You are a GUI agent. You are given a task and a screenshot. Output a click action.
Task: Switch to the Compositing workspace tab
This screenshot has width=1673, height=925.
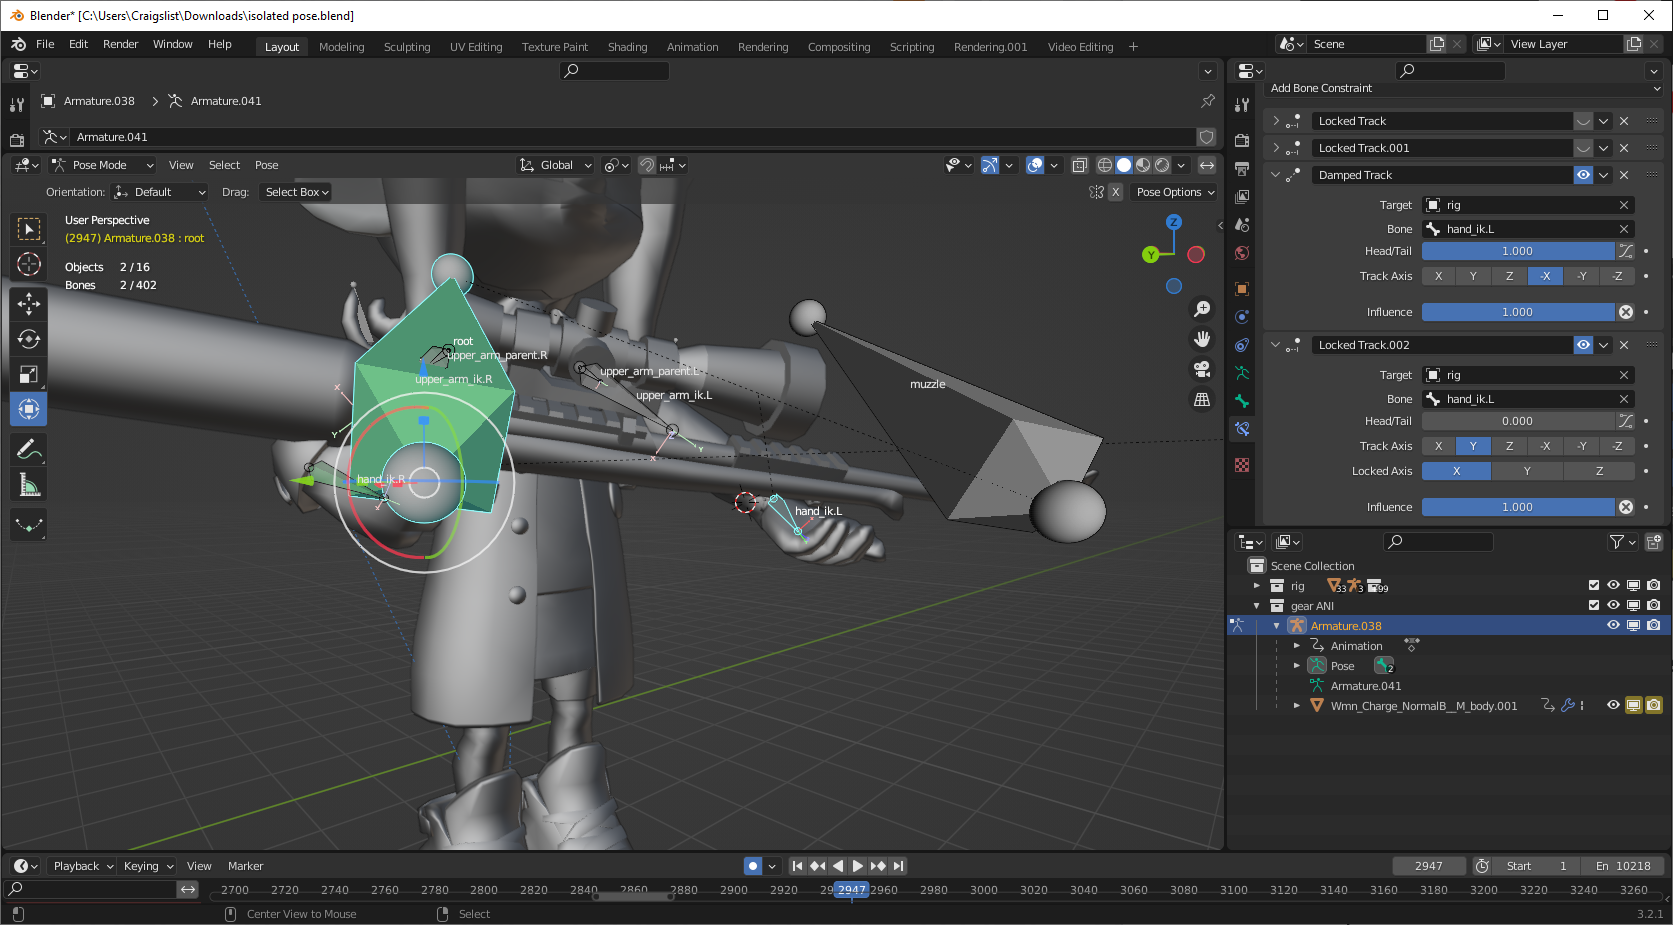[839, 47]
